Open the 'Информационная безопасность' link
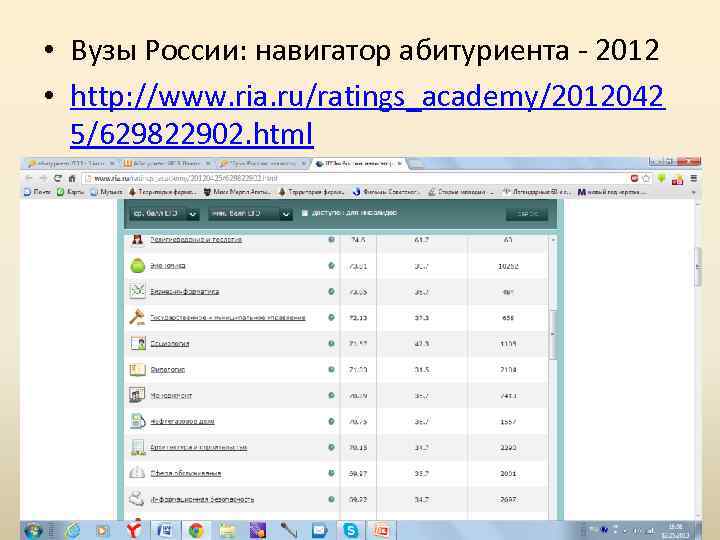Screen dimensions: 720x540 click(202, 499)
